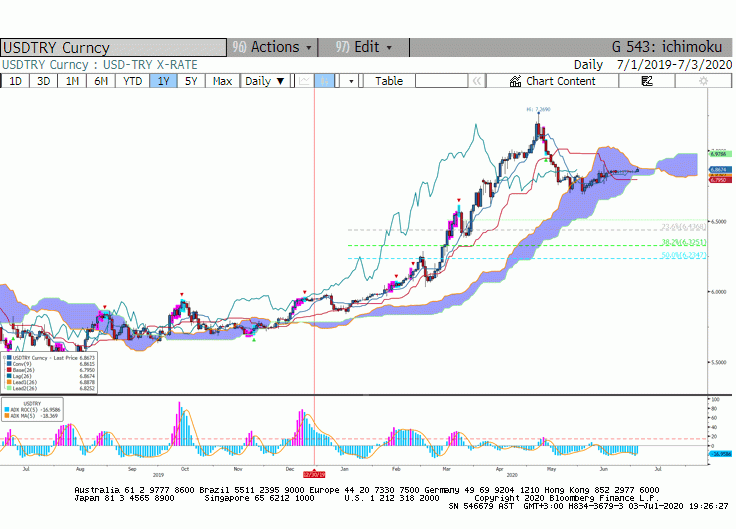Click the -16.9586 ADX axis value tag
The width and height of the screenshot is (736, 529).
tap(721, 454)
